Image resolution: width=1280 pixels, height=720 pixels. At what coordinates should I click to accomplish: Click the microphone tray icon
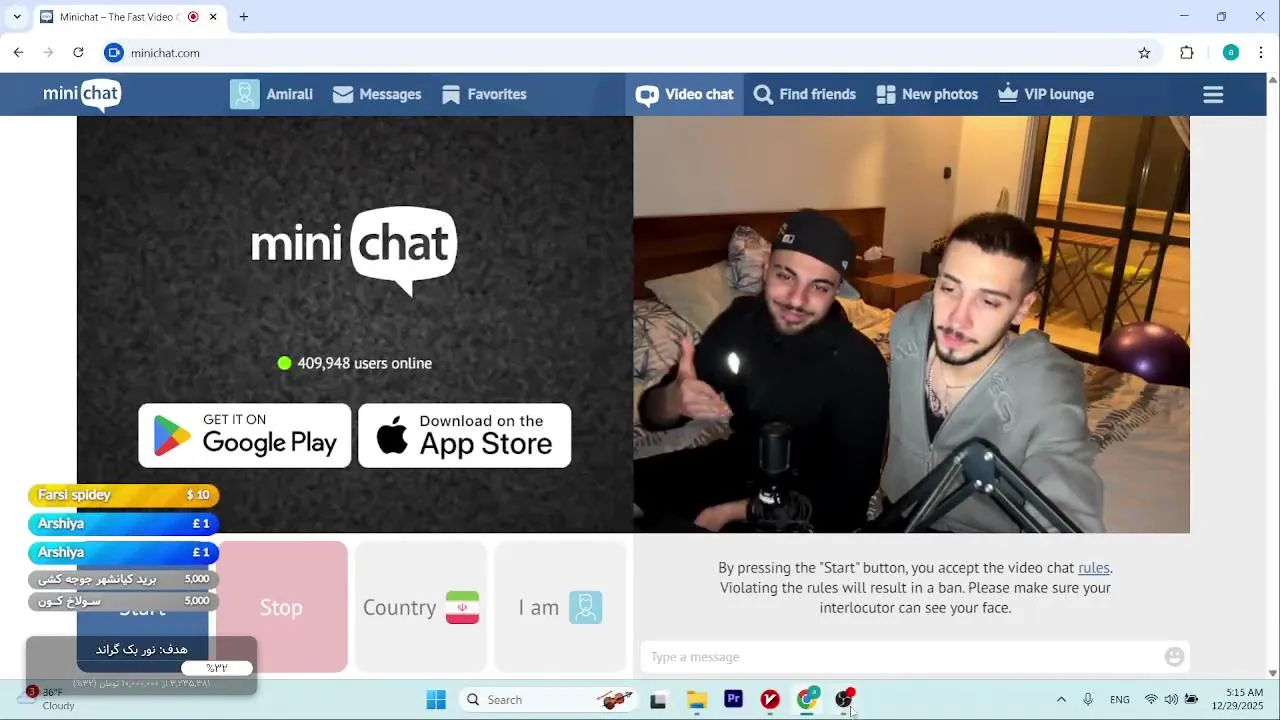point(1088,700)
